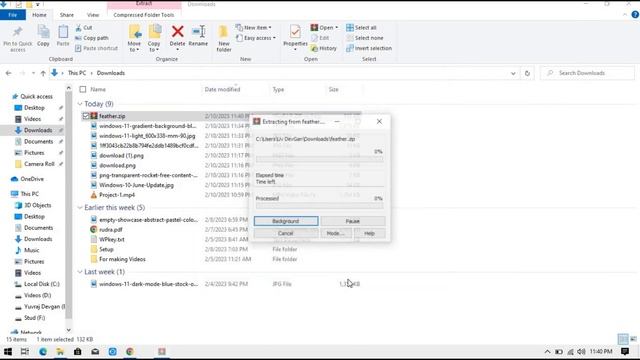Expand the Open dropdown arrow
The height and width of the screenshot is (360, 640).
[336, 28]
